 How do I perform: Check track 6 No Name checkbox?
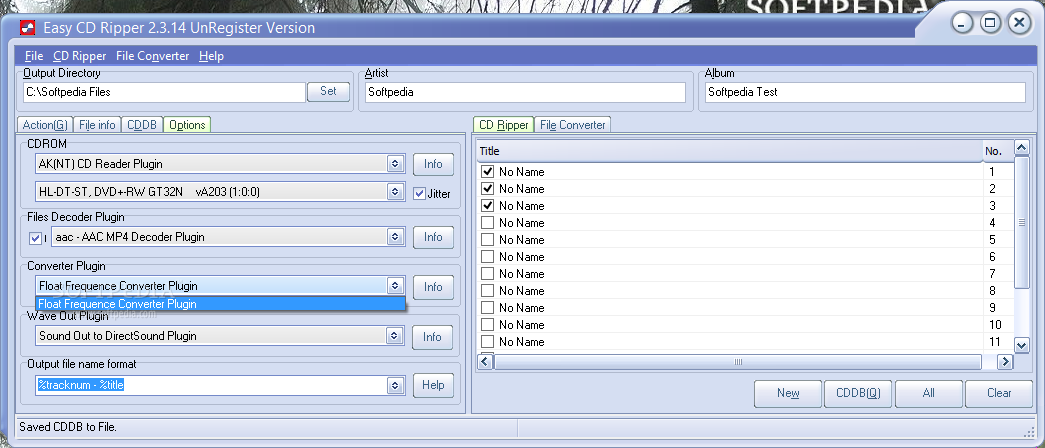pyautogui.click(x=487, y=257)
